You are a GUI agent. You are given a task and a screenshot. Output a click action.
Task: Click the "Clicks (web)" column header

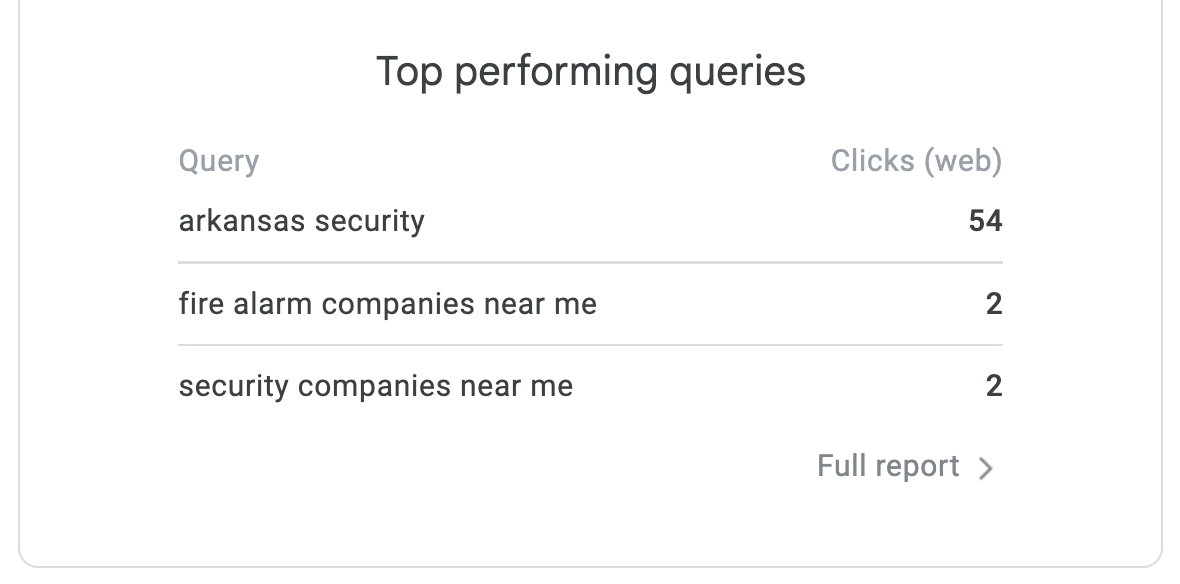916,161
